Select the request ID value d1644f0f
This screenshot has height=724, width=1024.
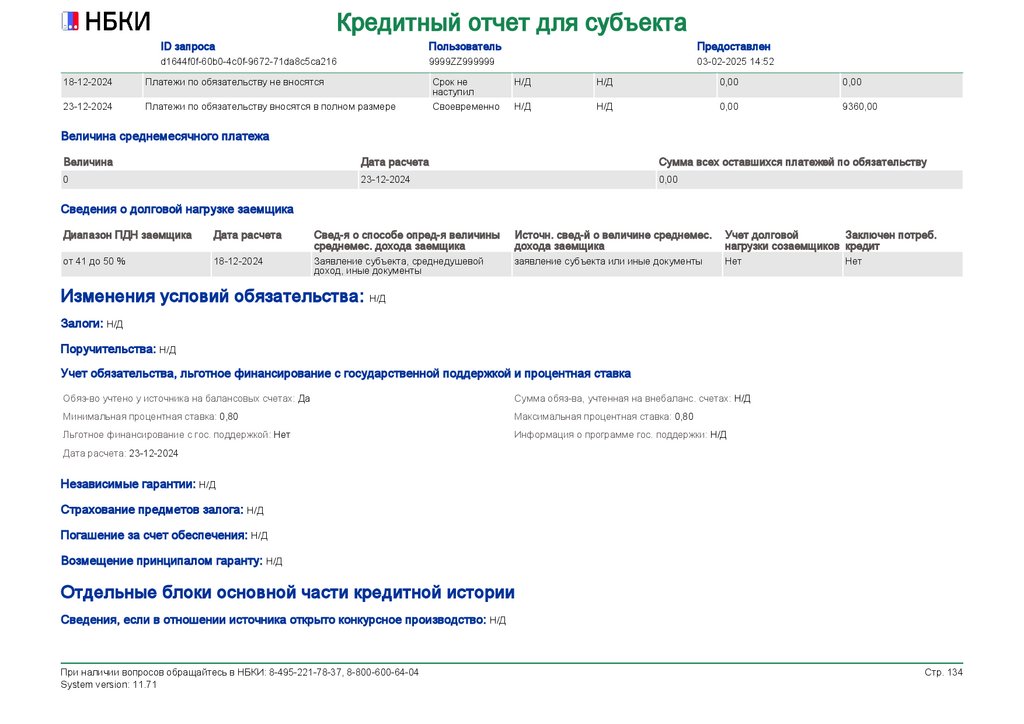point(248,61)
